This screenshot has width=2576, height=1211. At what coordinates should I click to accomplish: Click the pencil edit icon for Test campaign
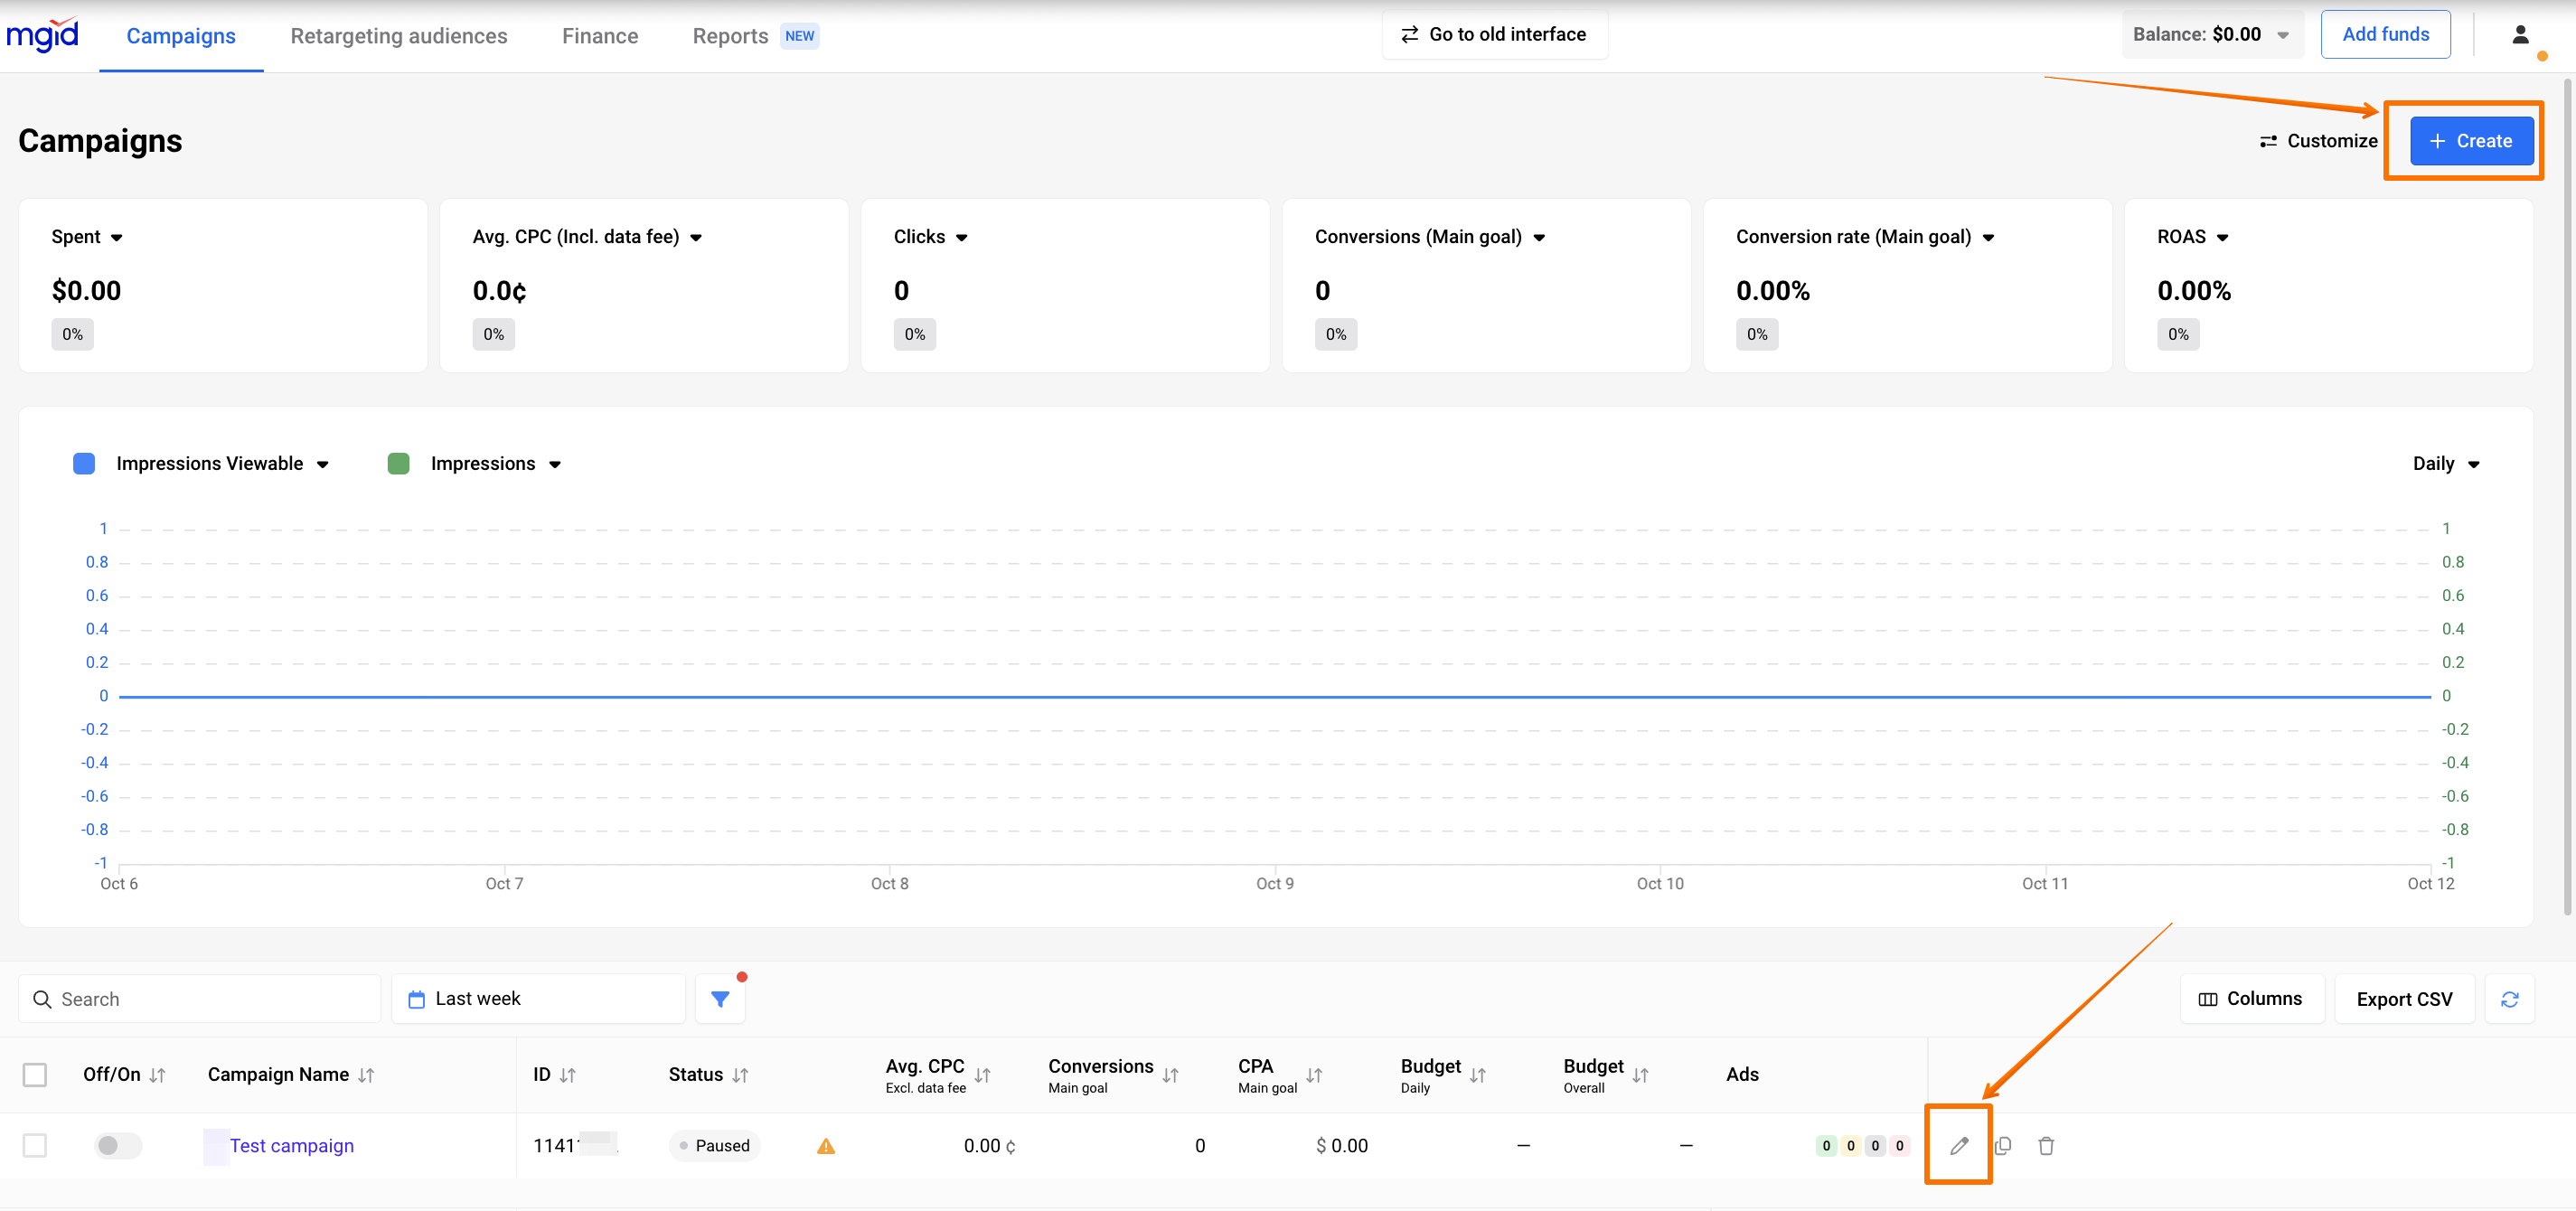(1958, 1145)
